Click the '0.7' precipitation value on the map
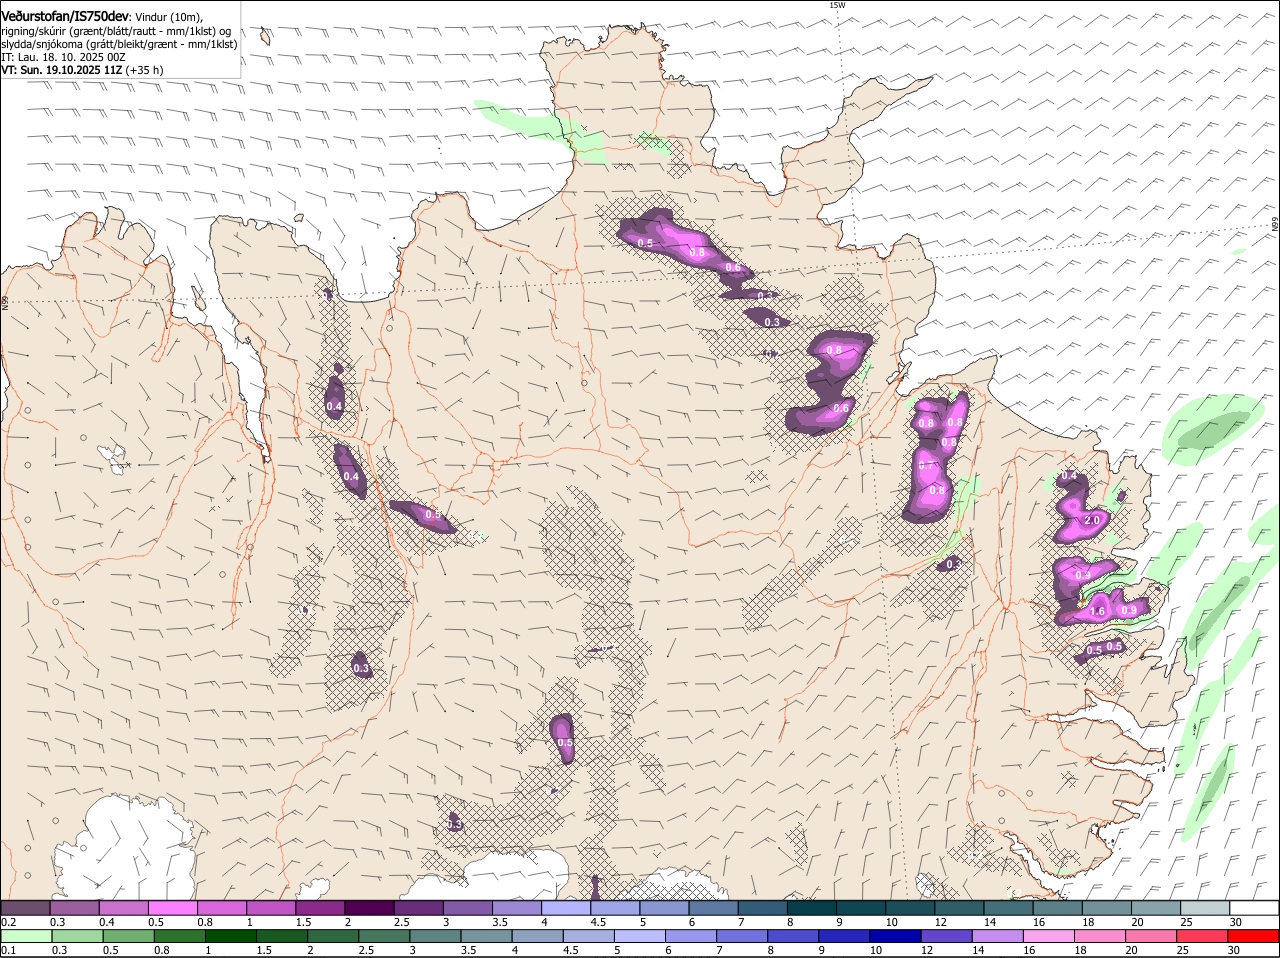Screen dimensions: 1280x958 (925, 466)
